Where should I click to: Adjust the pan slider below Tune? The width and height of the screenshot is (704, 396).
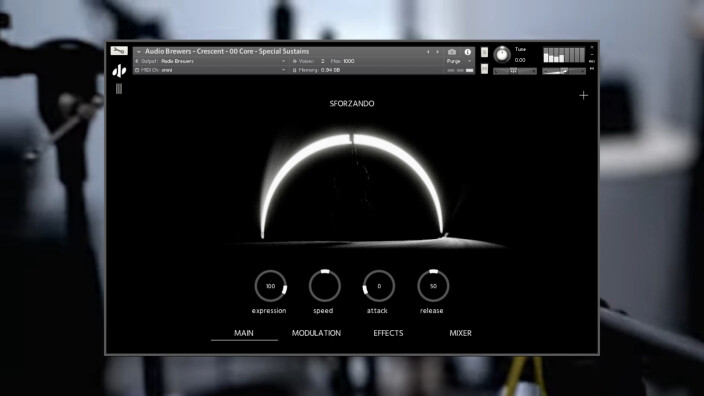tap(515, 71)
